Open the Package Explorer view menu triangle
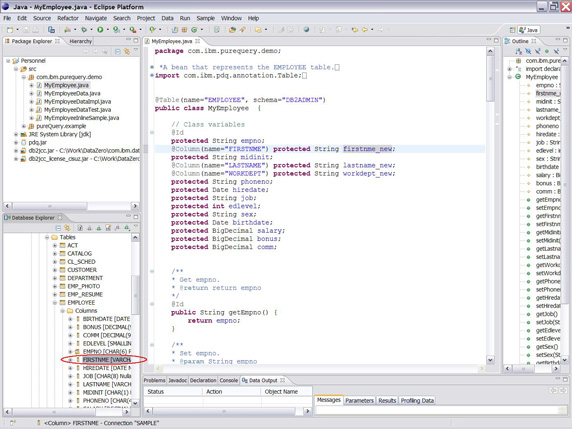 click(136, 50)
